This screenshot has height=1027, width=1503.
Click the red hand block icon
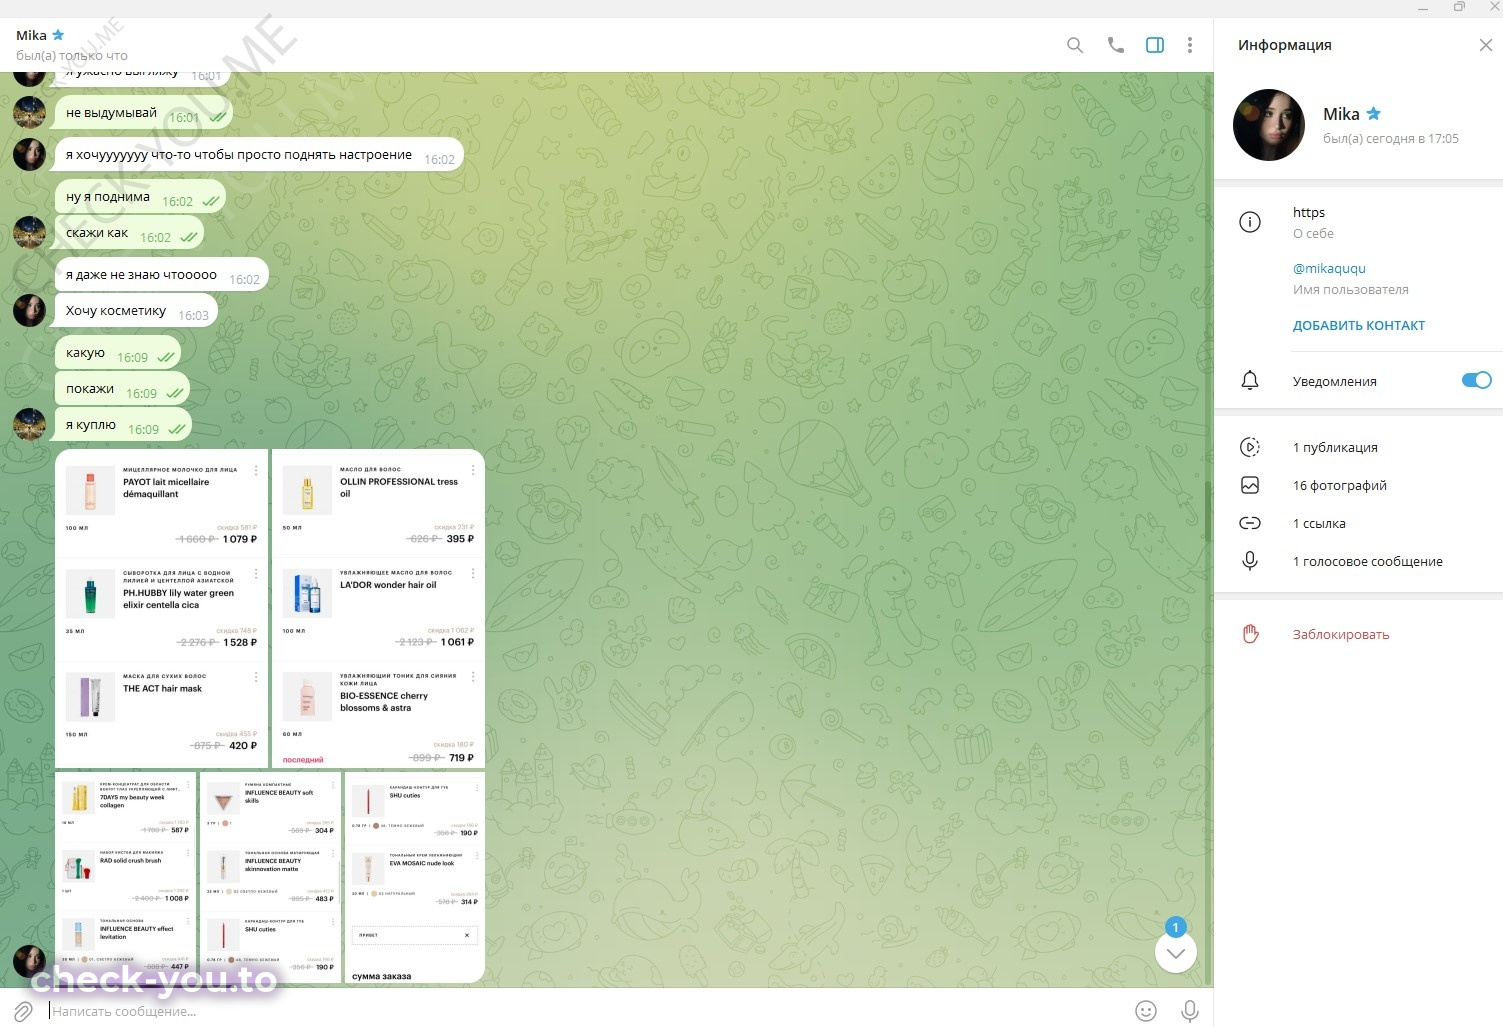click(x=1250, y=634)
